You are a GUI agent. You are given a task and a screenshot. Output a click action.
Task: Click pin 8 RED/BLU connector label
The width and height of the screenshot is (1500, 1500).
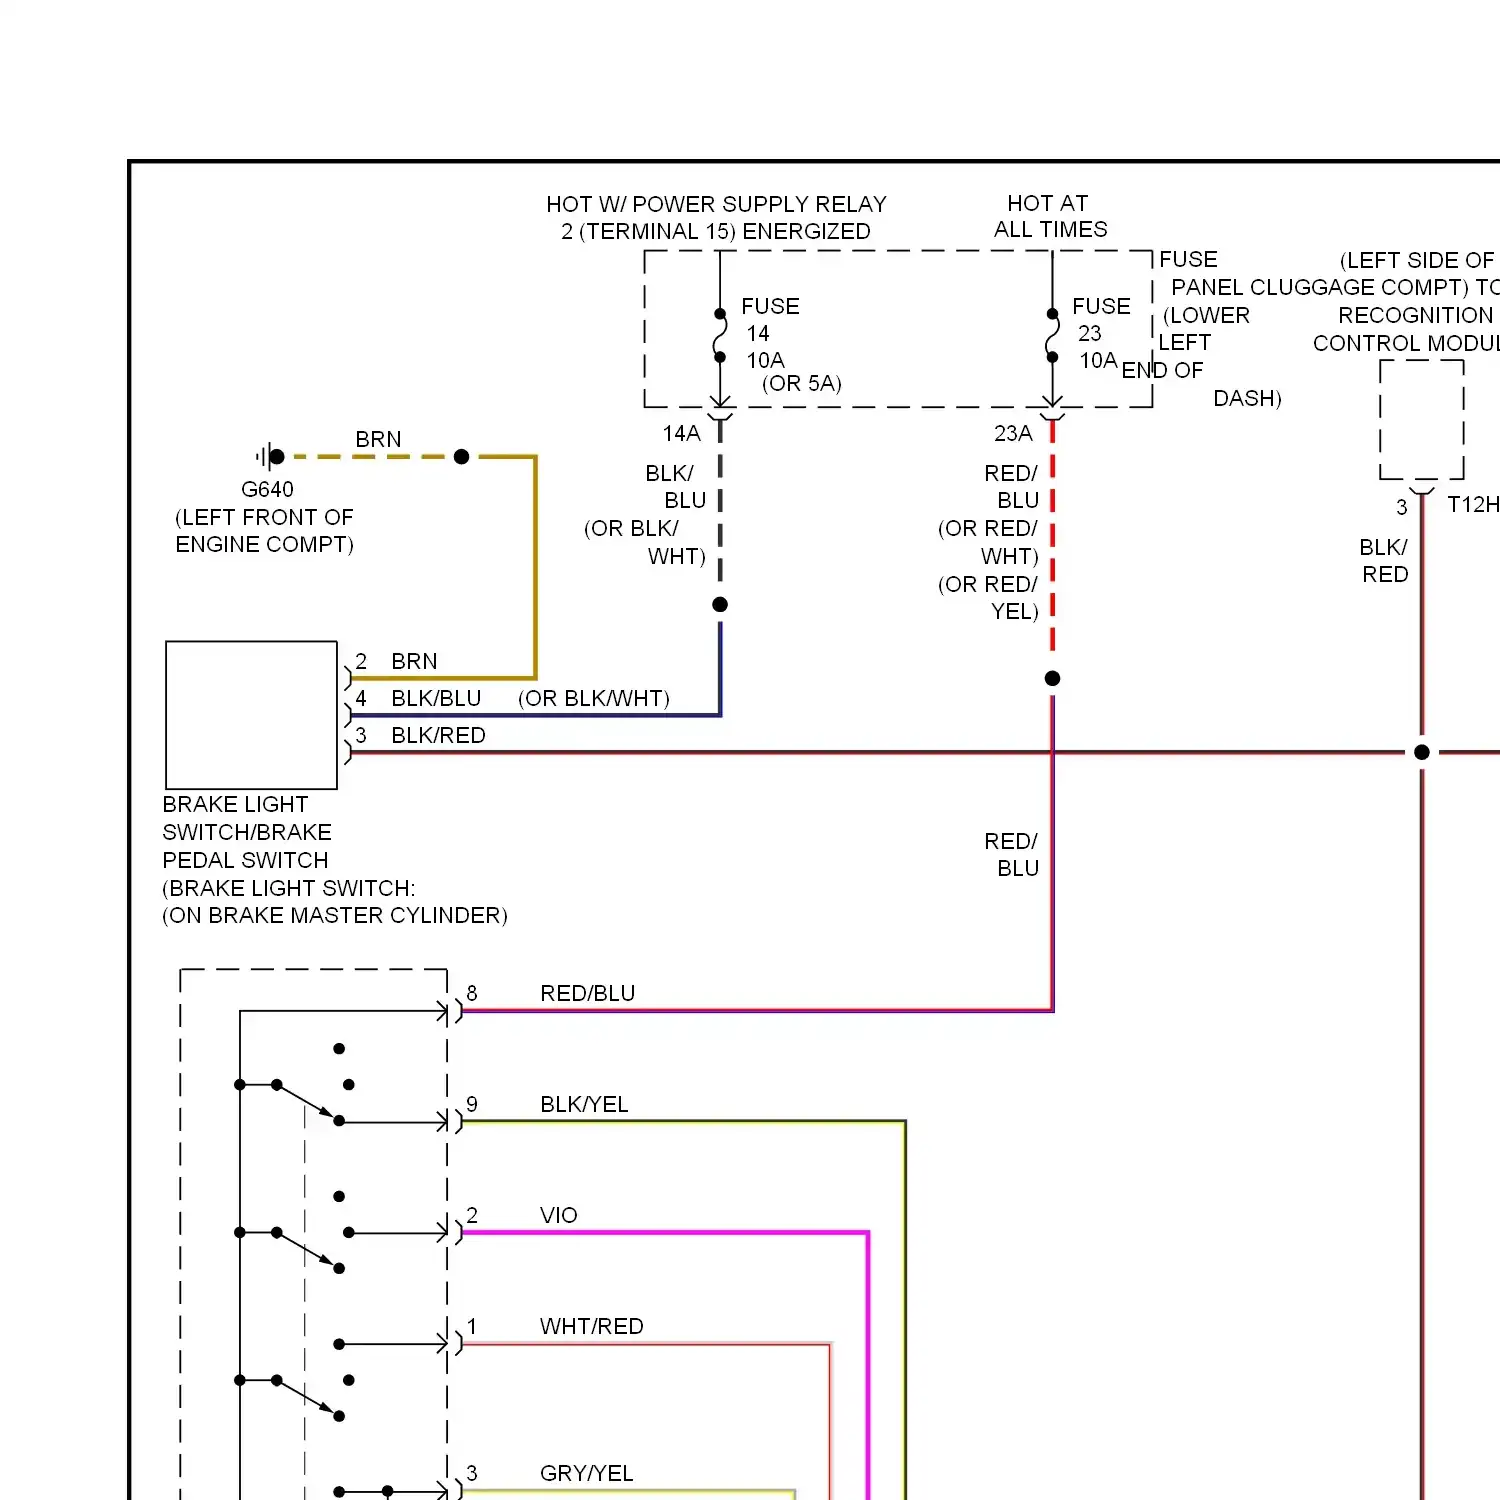click(x=550, y=993)
